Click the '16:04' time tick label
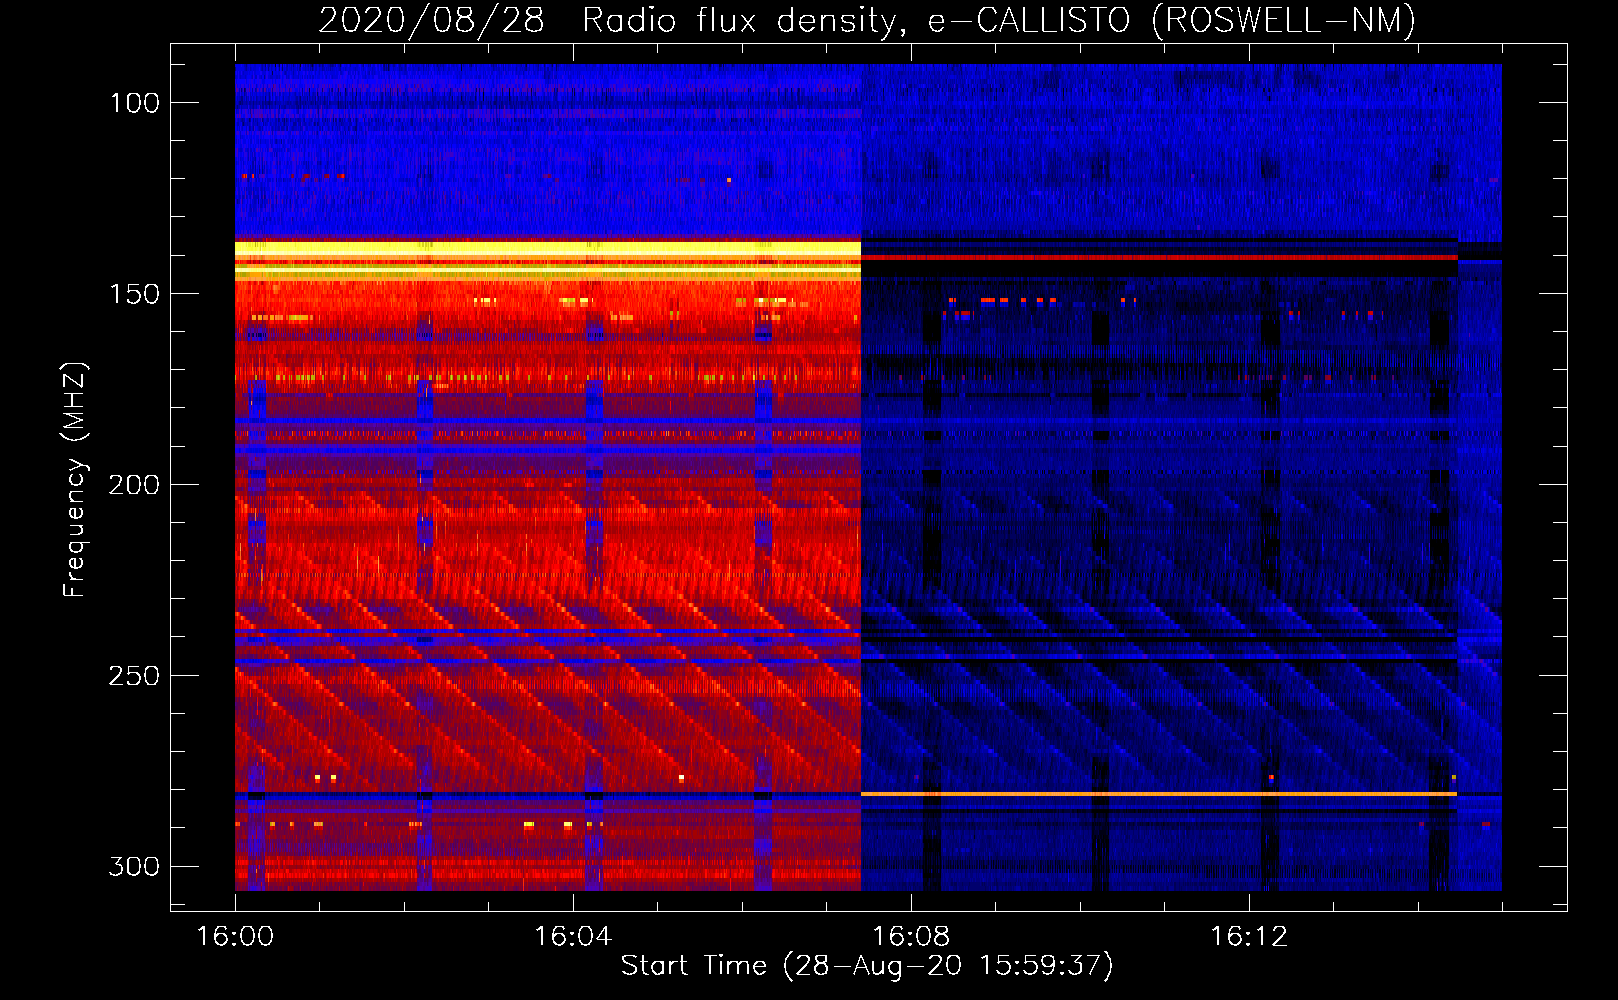 (x=573, y=937)
